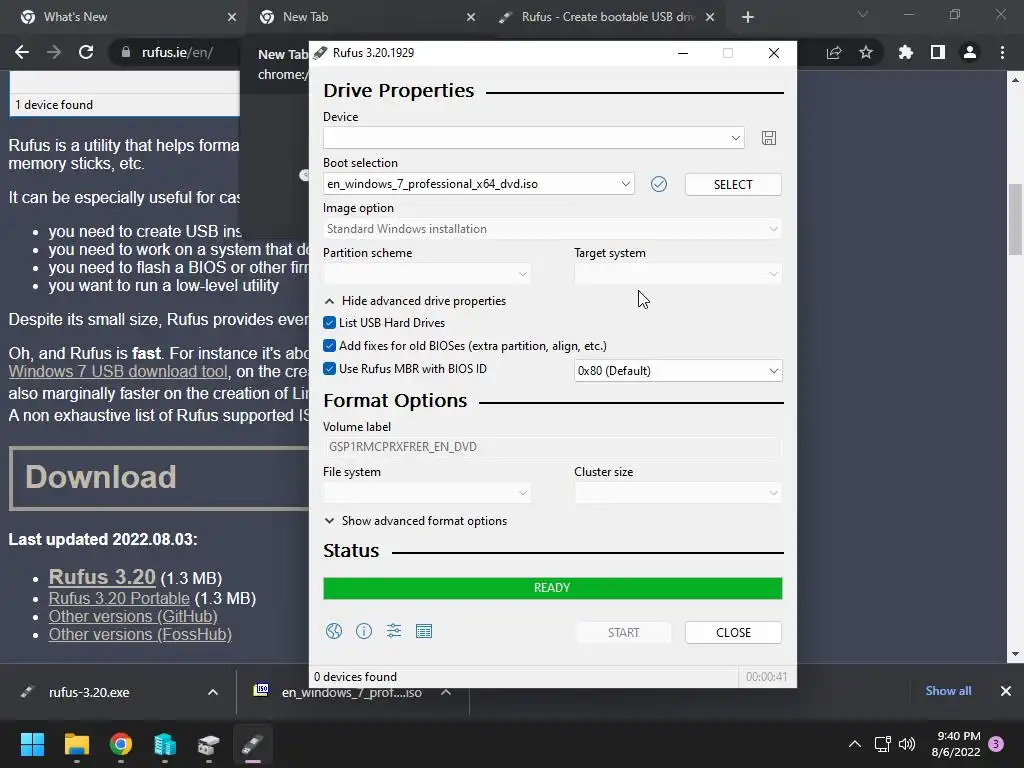Open a new Chrome tab with plus
Viewport: 1024px width, 768px height.
(748, 17)
